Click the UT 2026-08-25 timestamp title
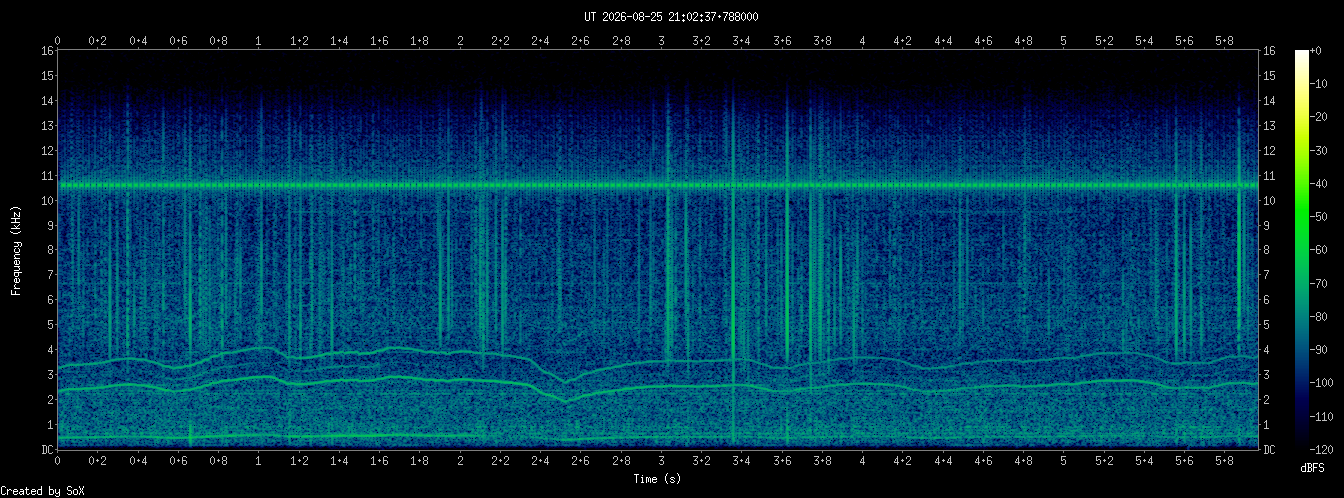 tap(671, 17)
